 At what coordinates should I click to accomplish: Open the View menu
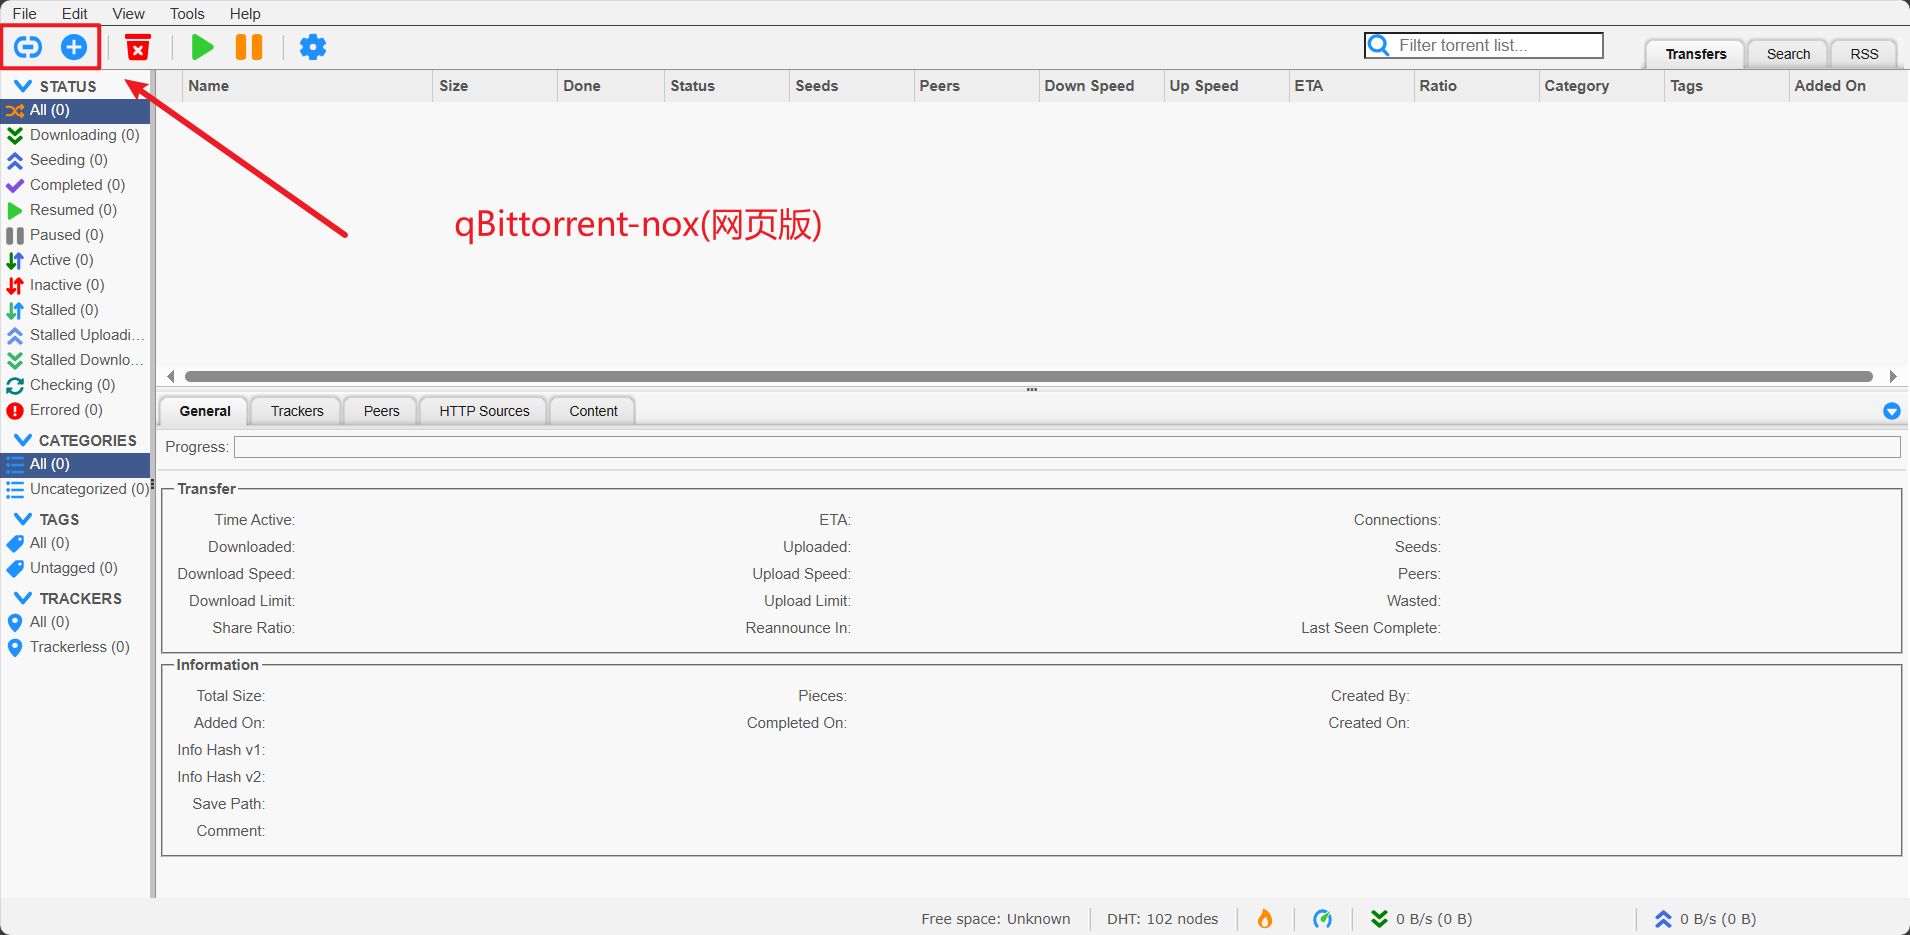click(x=128, y=13)
